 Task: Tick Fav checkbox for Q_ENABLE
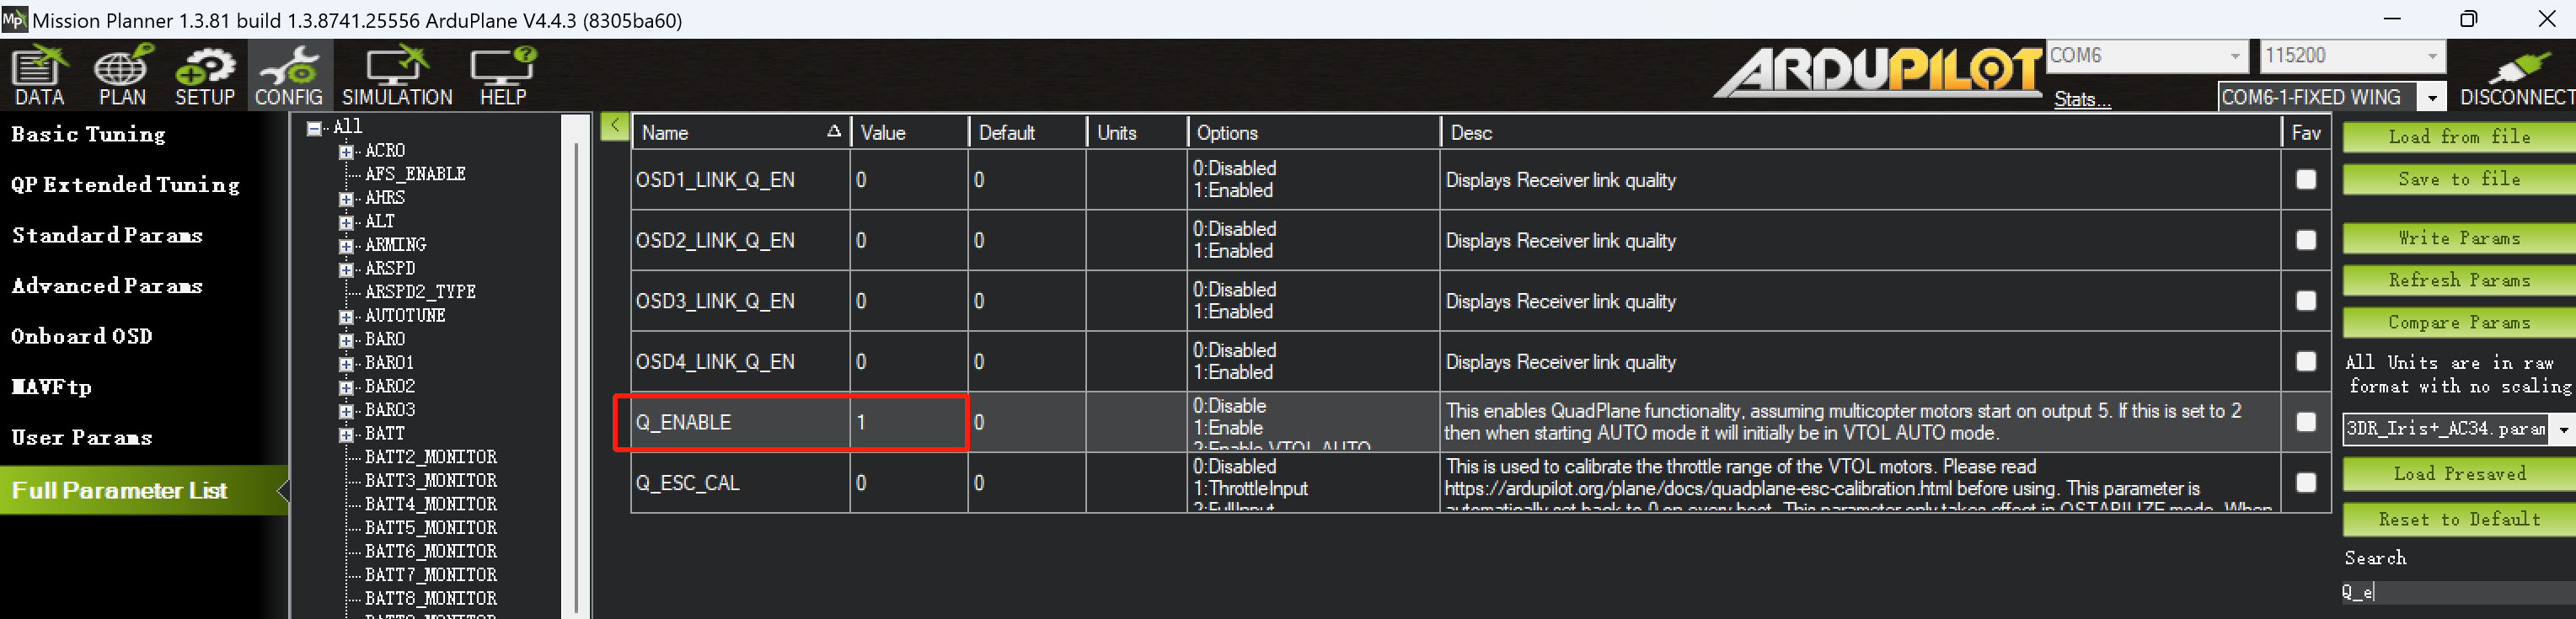point(2305,422)
